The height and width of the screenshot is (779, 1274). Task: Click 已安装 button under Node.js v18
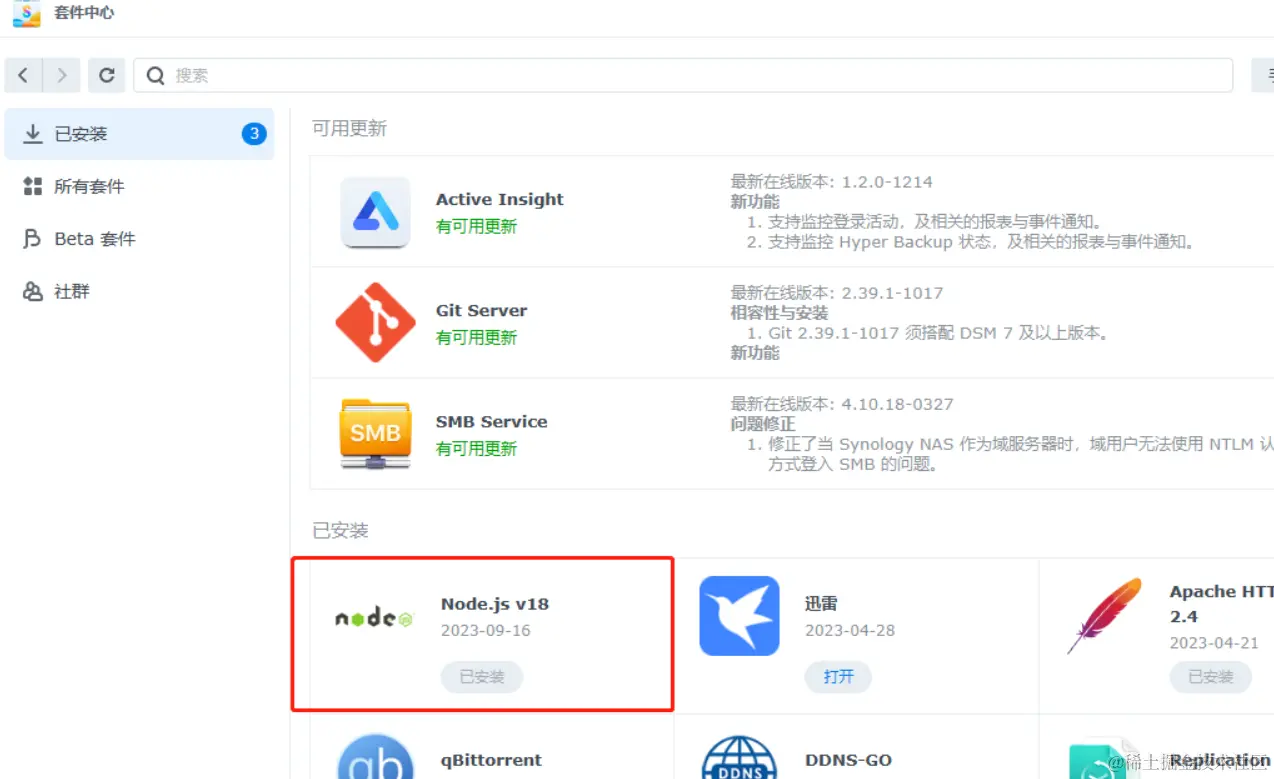pyautogui.click(x=482, y=677)
